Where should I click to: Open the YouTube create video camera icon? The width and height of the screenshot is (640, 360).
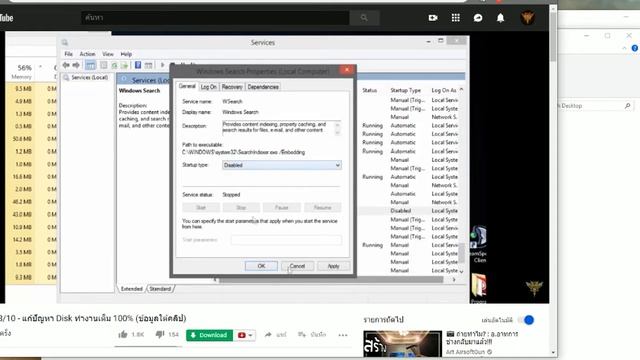pos(433,18)
